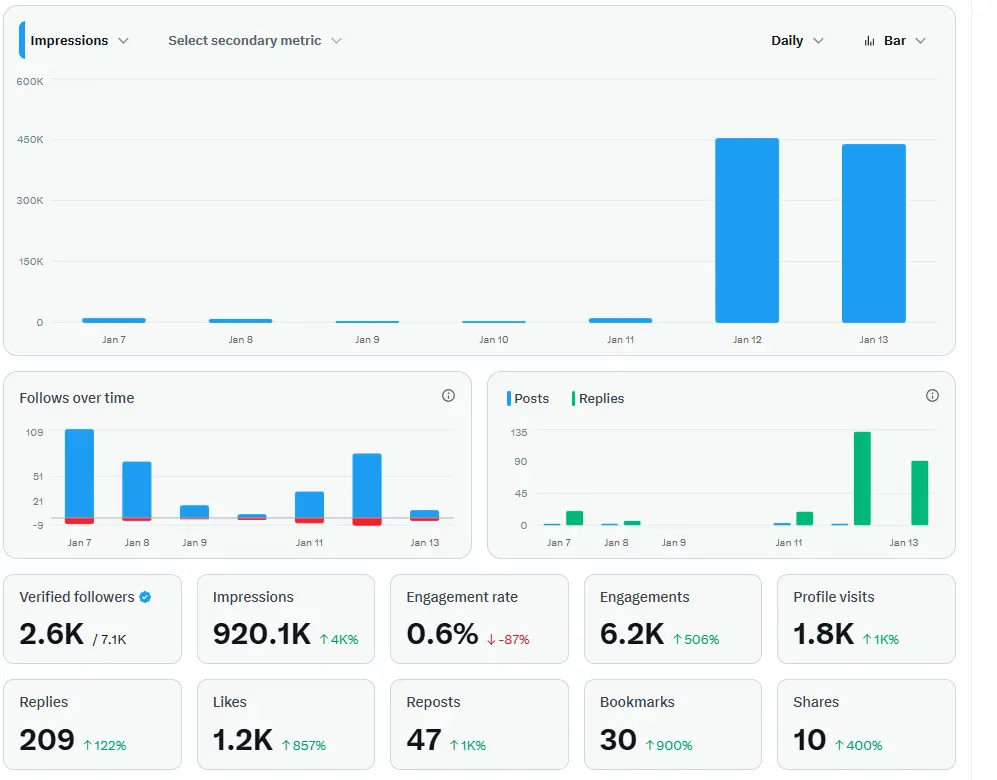This screenshot has height=780, width=997.
Task: Select the Shares metric card
Action: click(866, 725)
